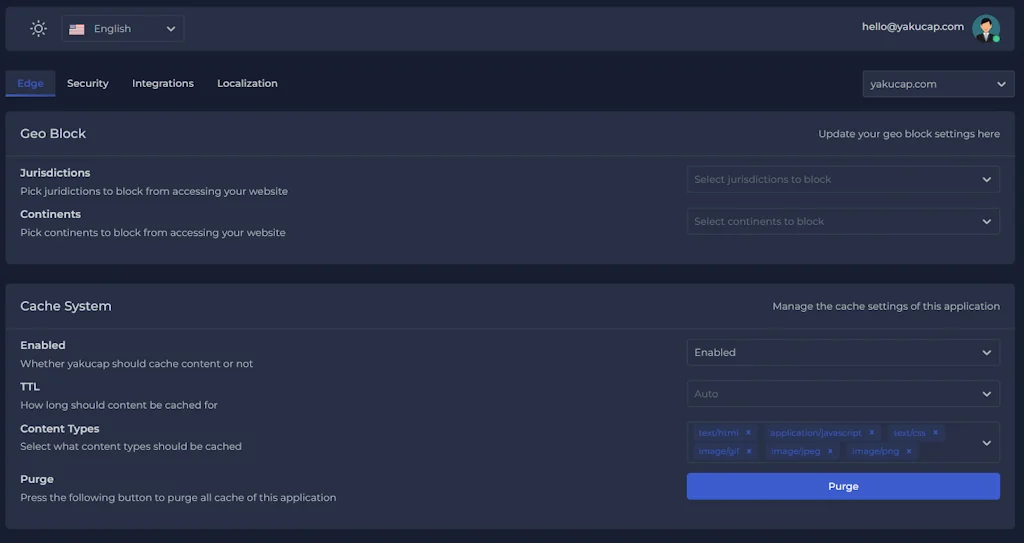The width and height of the screenshot is (1024, 543).
Task: Switch to the Security tab
Action: click(88, 83)
